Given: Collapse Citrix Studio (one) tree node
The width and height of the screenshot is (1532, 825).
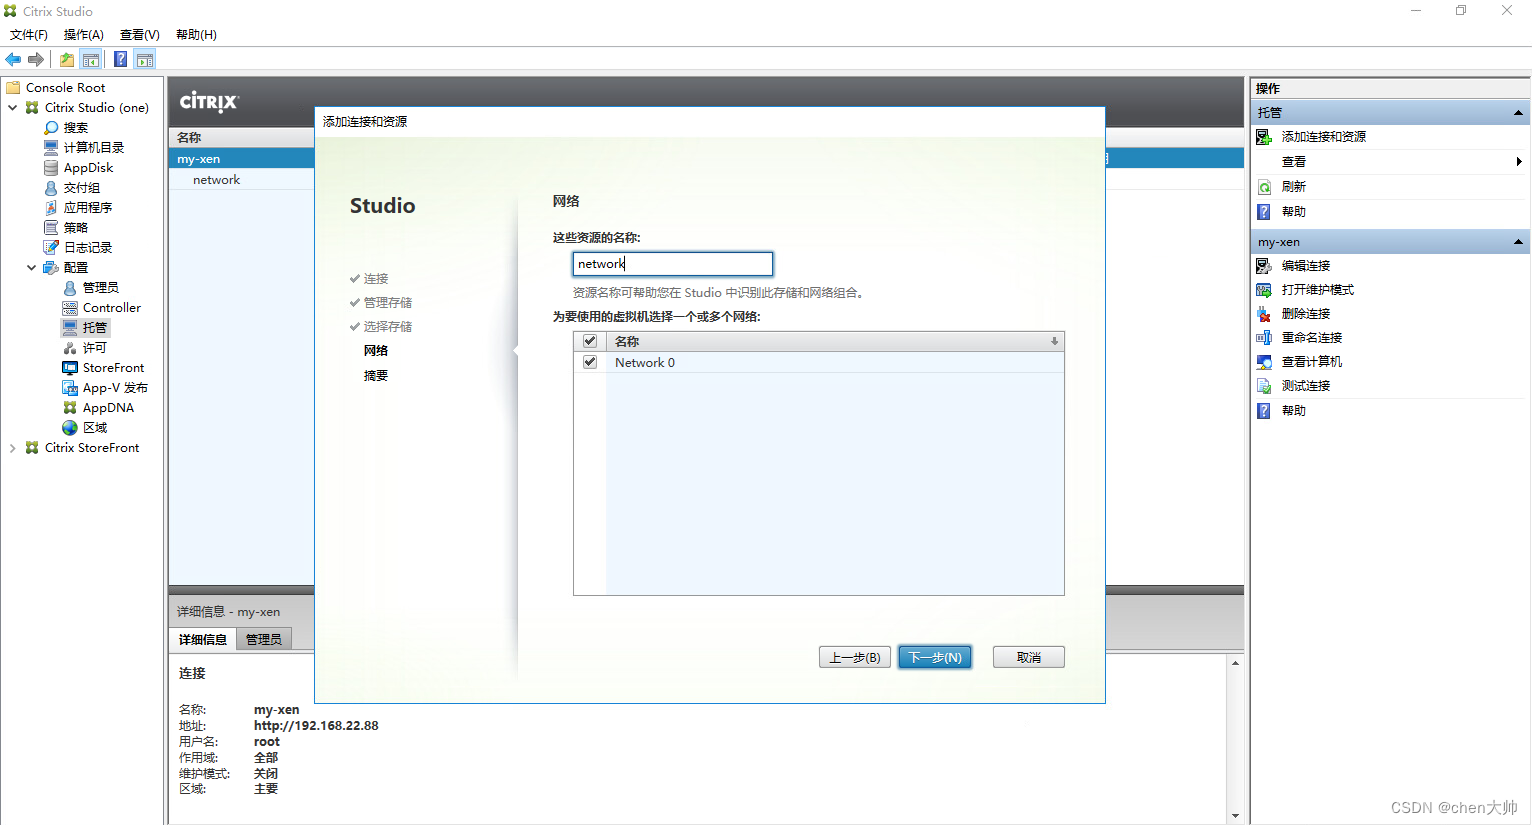Looking at the screenshot, I should [12, 108].
